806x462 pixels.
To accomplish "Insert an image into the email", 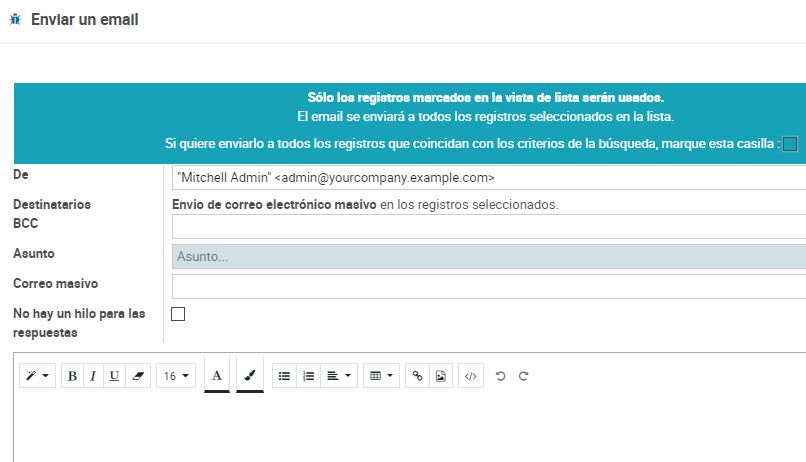I will (441, 376).
